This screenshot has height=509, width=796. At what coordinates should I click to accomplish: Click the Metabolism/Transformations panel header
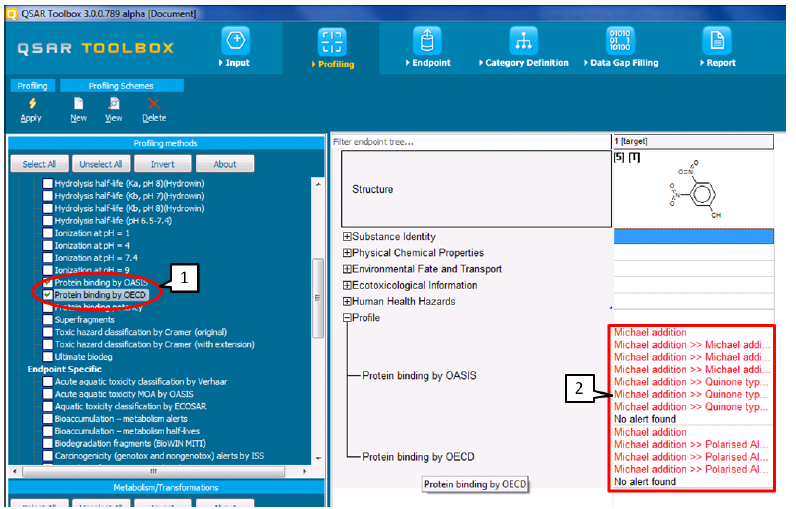pos(166,488)
